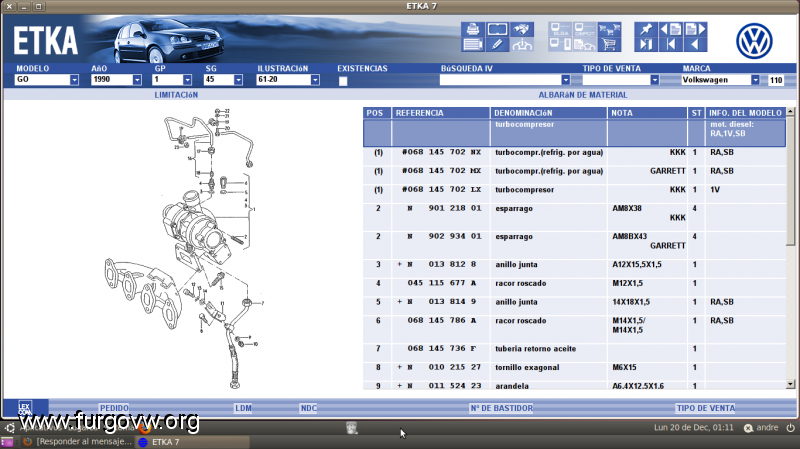Click the POS column header
Viewport: 800px width, 449px height.
(x=377, y=113)
